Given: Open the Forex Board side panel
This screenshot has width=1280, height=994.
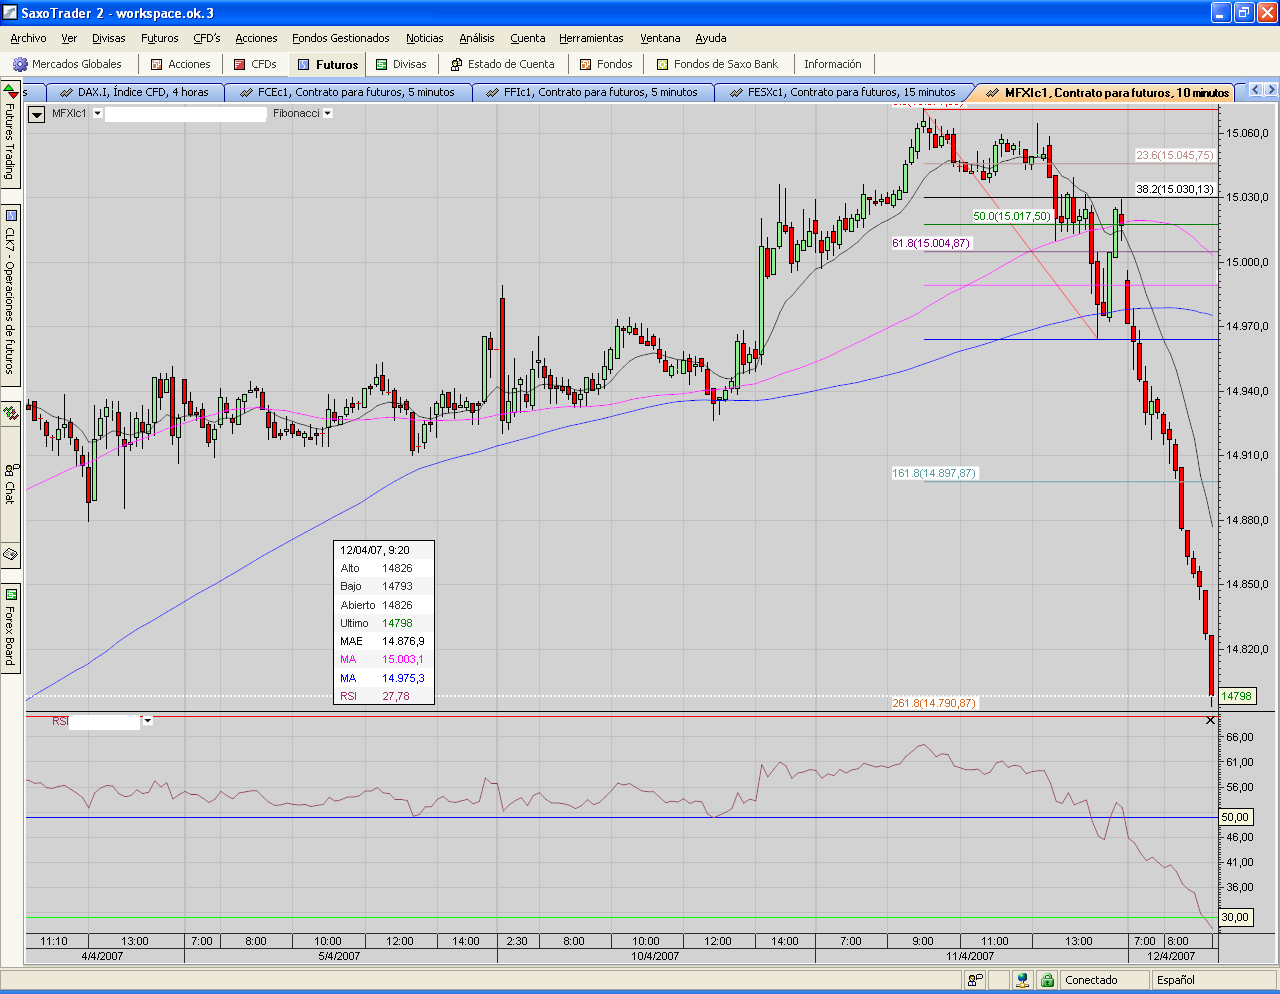Looking at the screenshot, I should point(10,628).
